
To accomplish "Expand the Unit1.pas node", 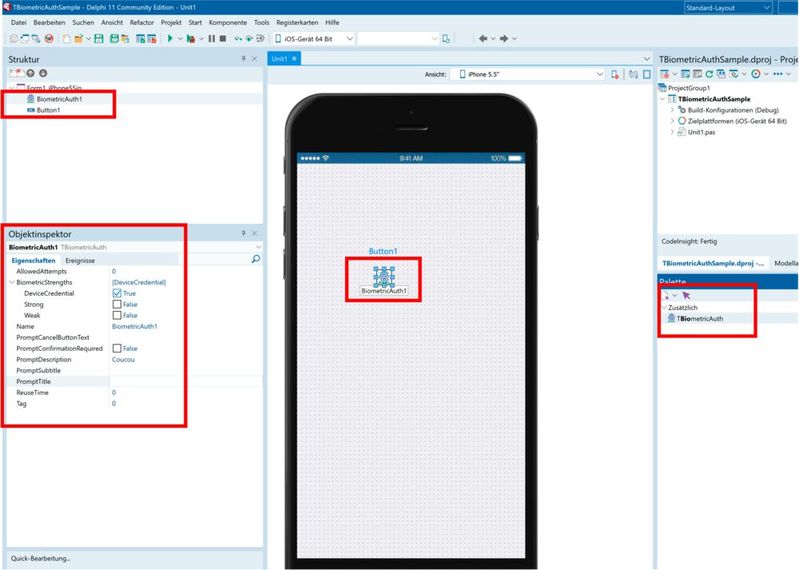I will click(x=672, y=132).
